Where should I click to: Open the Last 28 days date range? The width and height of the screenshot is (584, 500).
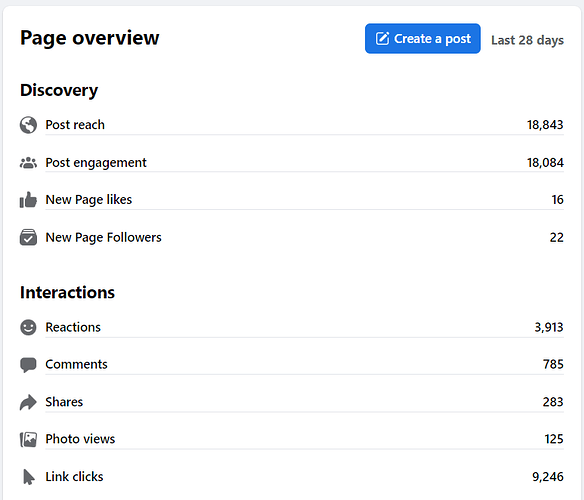click(x=527, y=40)
